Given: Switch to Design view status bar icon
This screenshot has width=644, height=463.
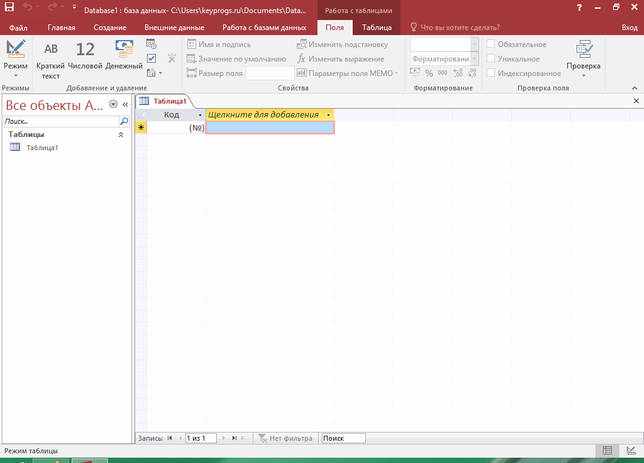Looking at the screenshot, I should tap(631, 451).
